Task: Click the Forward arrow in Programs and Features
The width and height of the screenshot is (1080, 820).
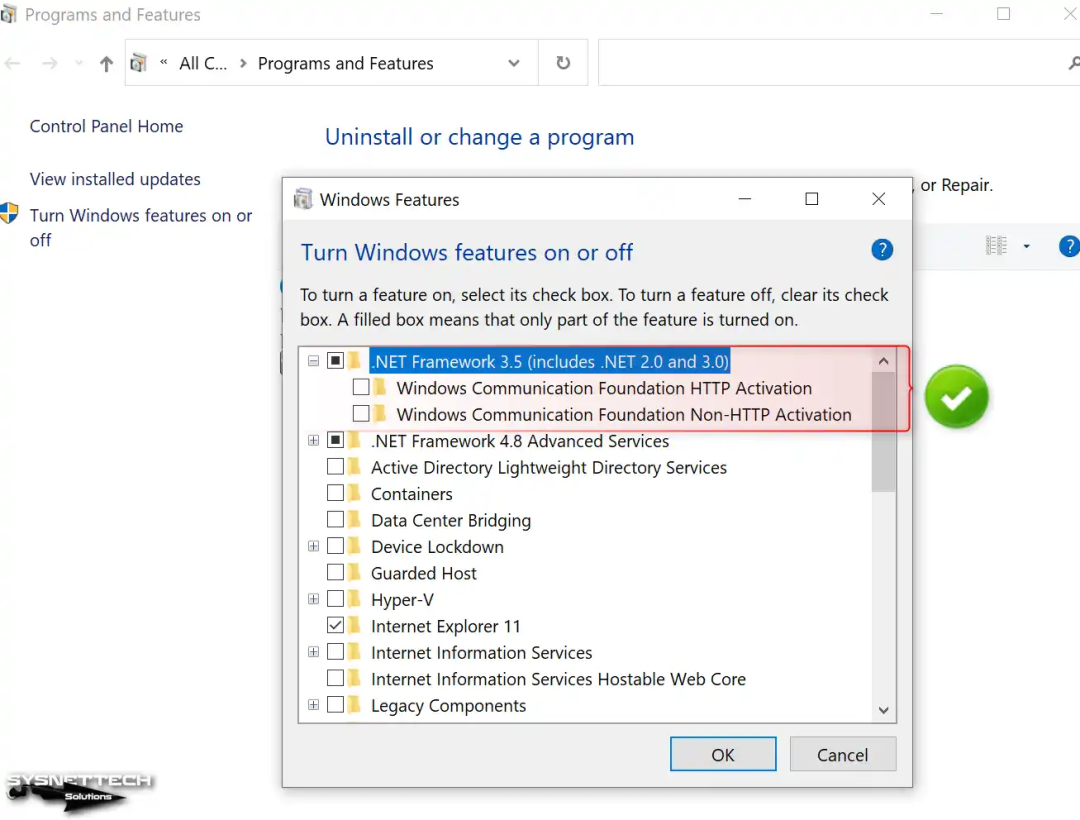Action: point(50,63)
